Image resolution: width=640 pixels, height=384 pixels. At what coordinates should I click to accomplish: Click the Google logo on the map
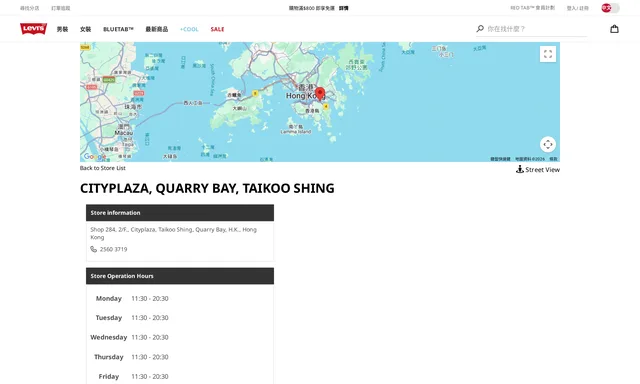point(95,156)
